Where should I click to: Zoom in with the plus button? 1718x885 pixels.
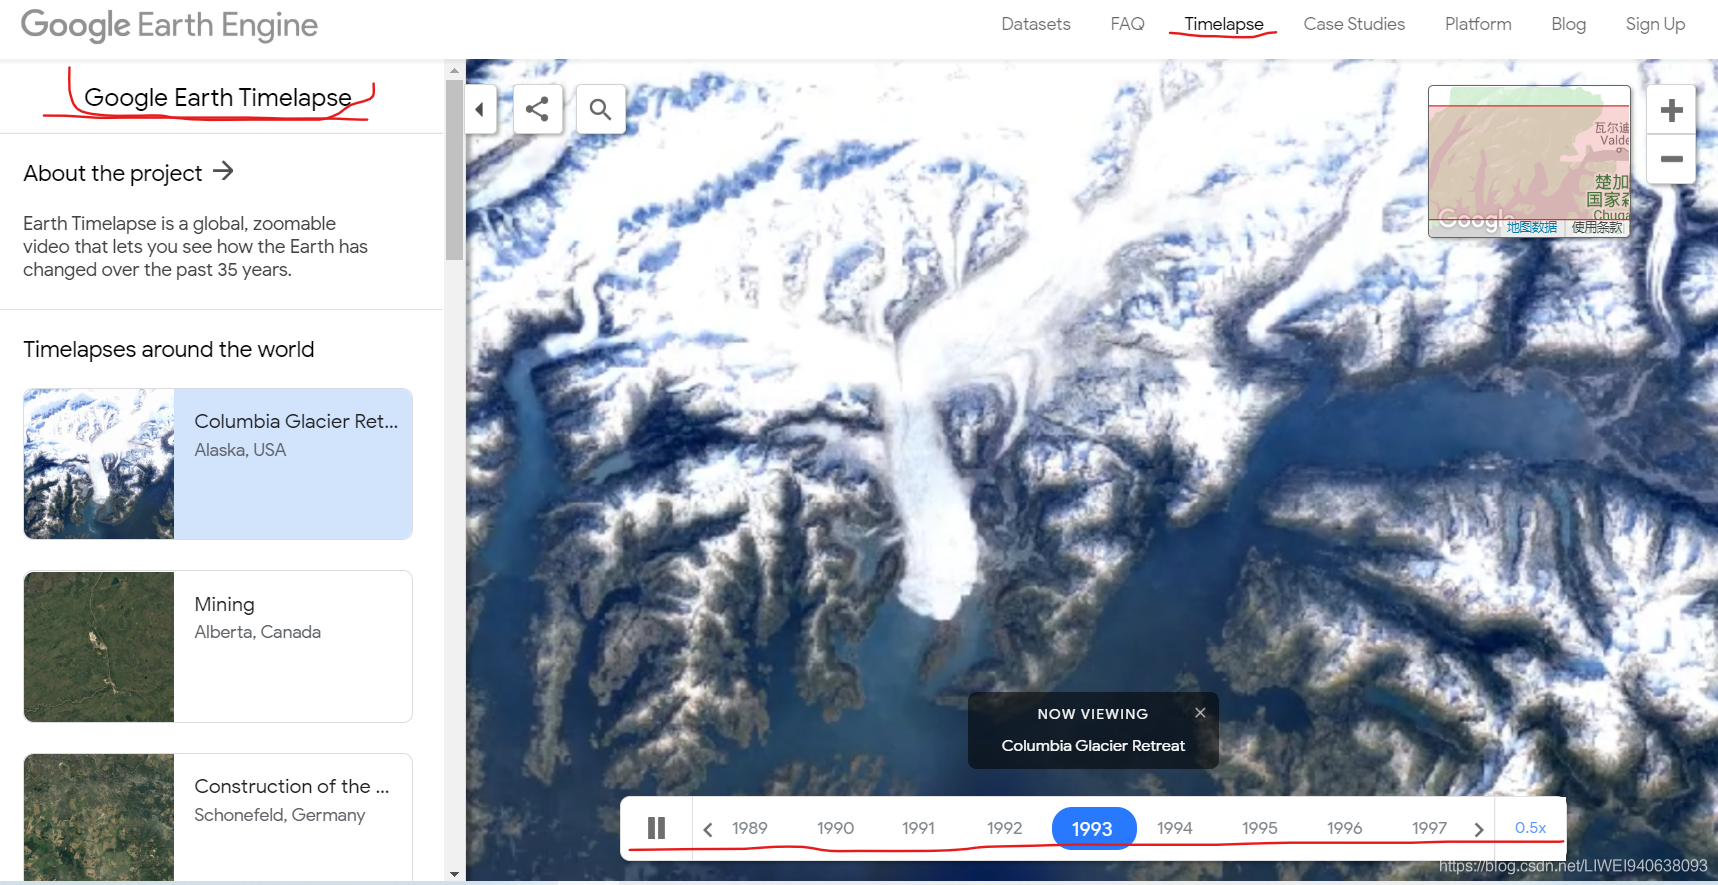tap(1671, 110)
